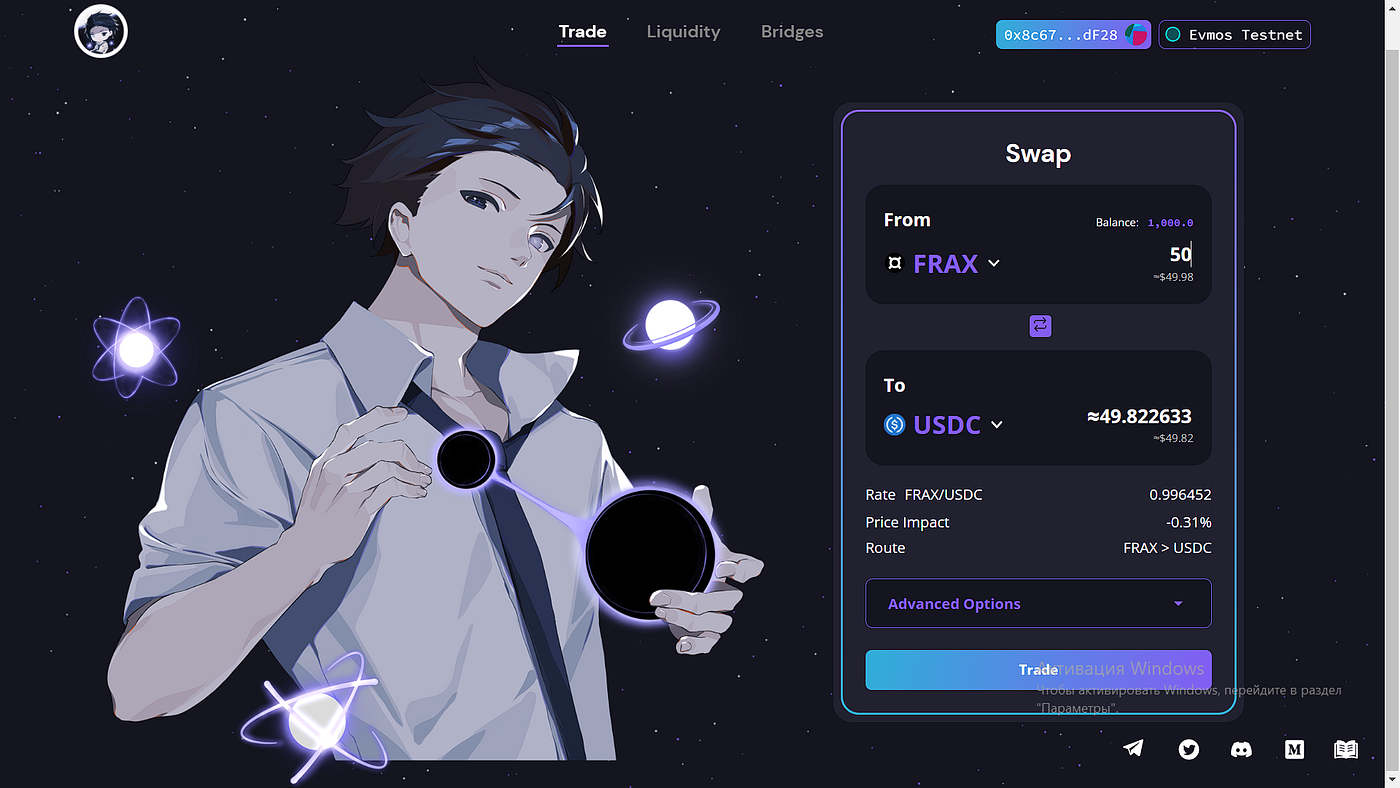Screen dimensions: 1400x788
Task: Click the Trade submit button
Action: [x=1038, y=670]
